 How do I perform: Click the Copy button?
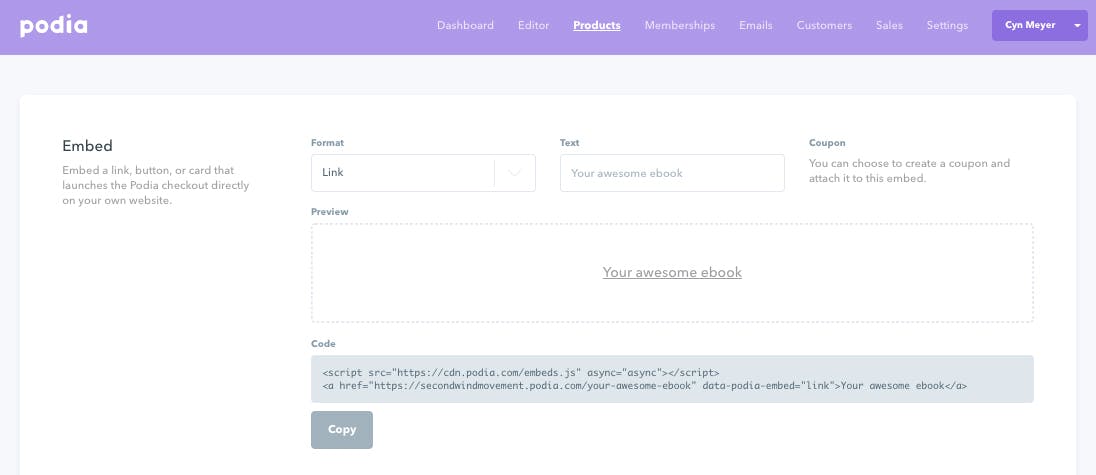pyautogui.click(x=342, y=430)
